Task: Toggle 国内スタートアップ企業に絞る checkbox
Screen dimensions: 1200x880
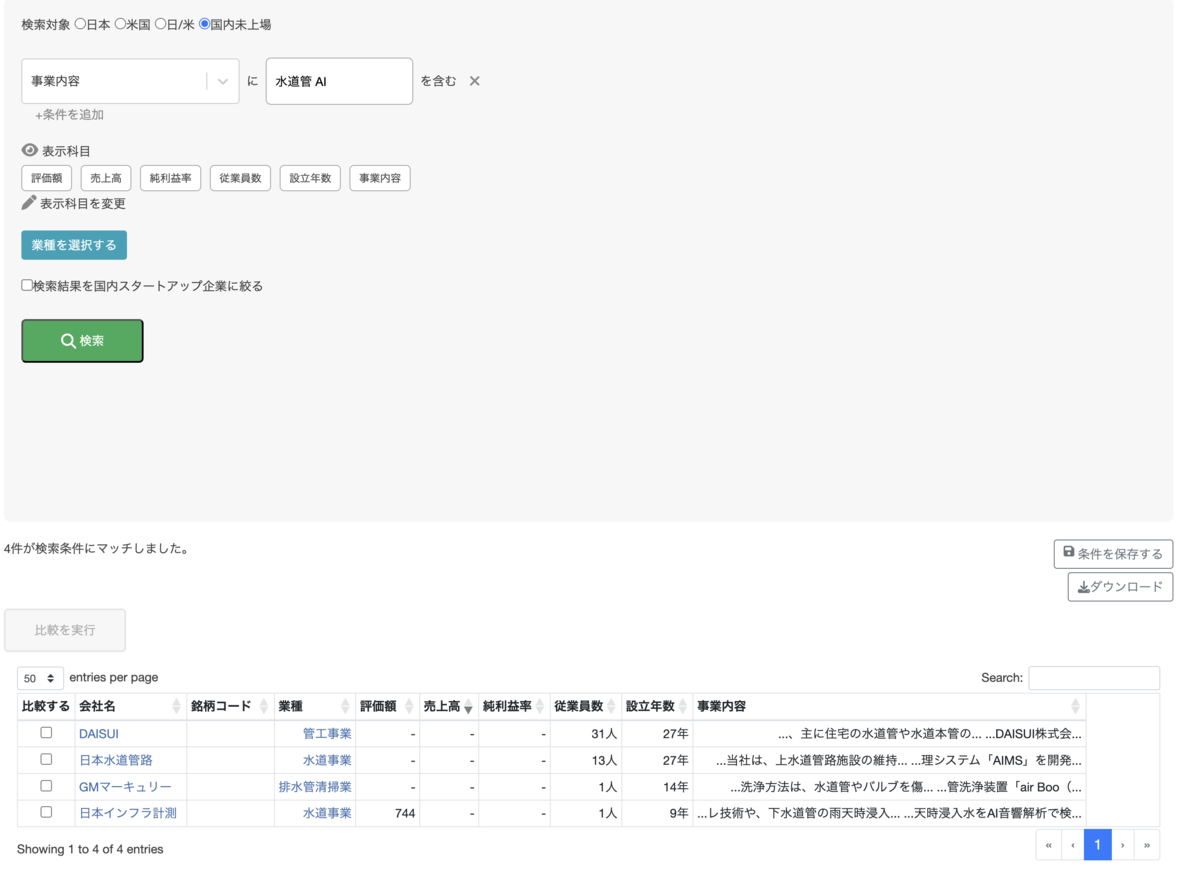Action: 27,285
